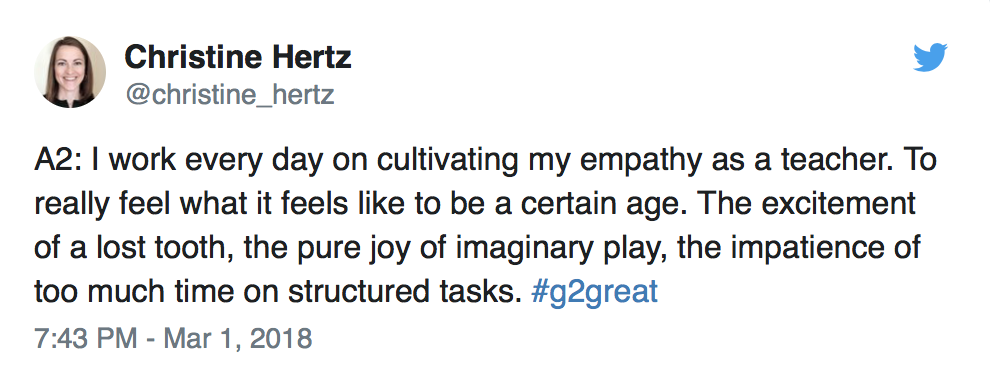Open the Christine Hertz display name
The image size is (990, 372).
[237, 57]
